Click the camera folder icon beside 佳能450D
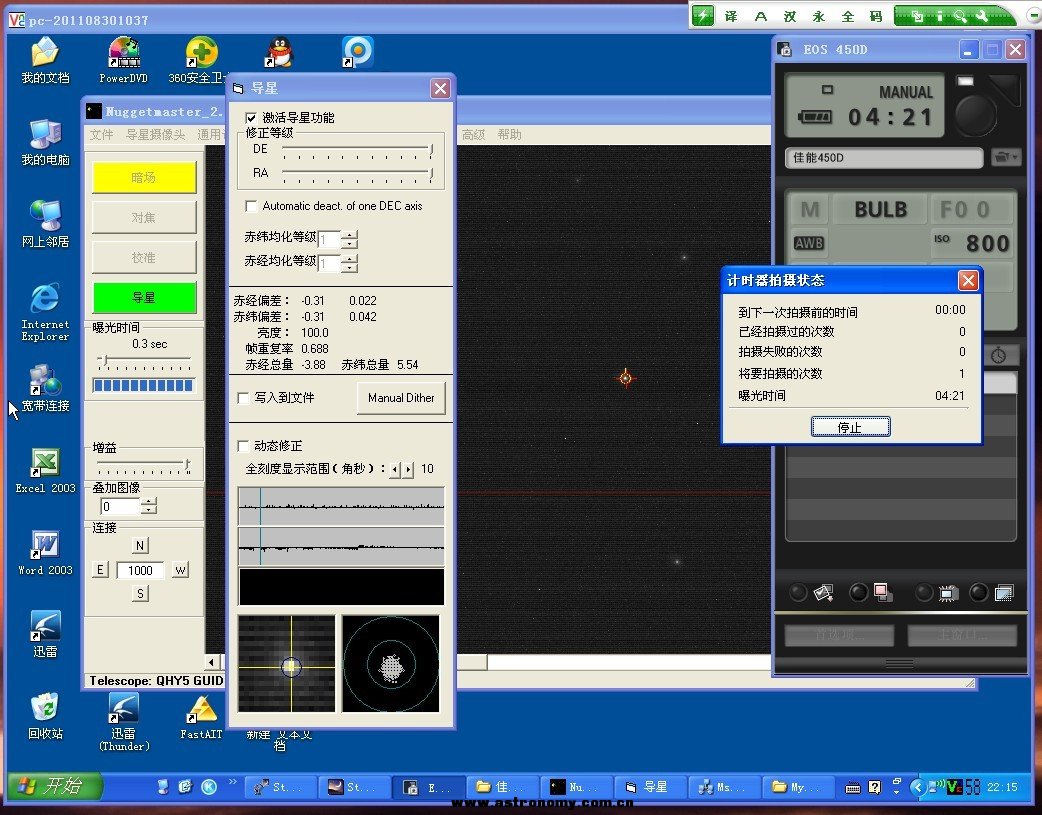The image size is (1042, 815). [x=1005, y=158]
